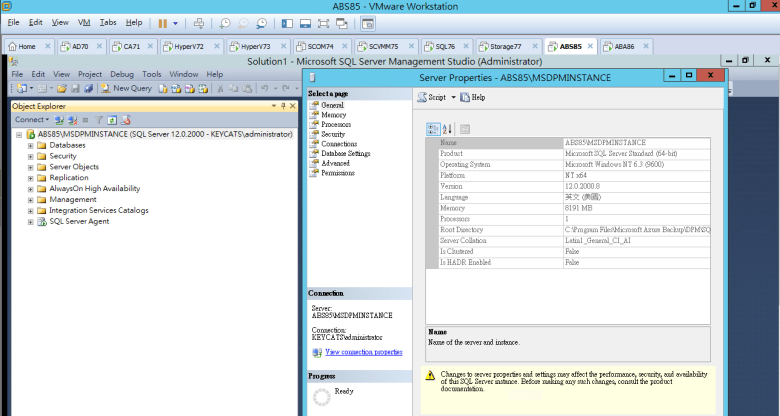
Task: Pin the Object Explorer panel with pushpin
Action: click(282, 105)
